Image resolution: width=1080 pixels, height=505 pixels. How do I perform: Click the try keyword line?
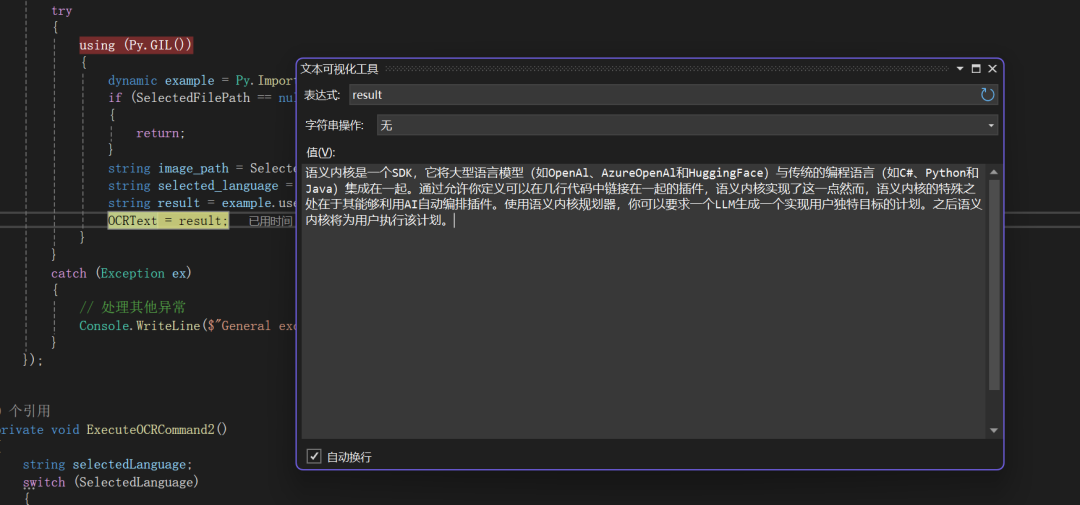click(61, 11)
